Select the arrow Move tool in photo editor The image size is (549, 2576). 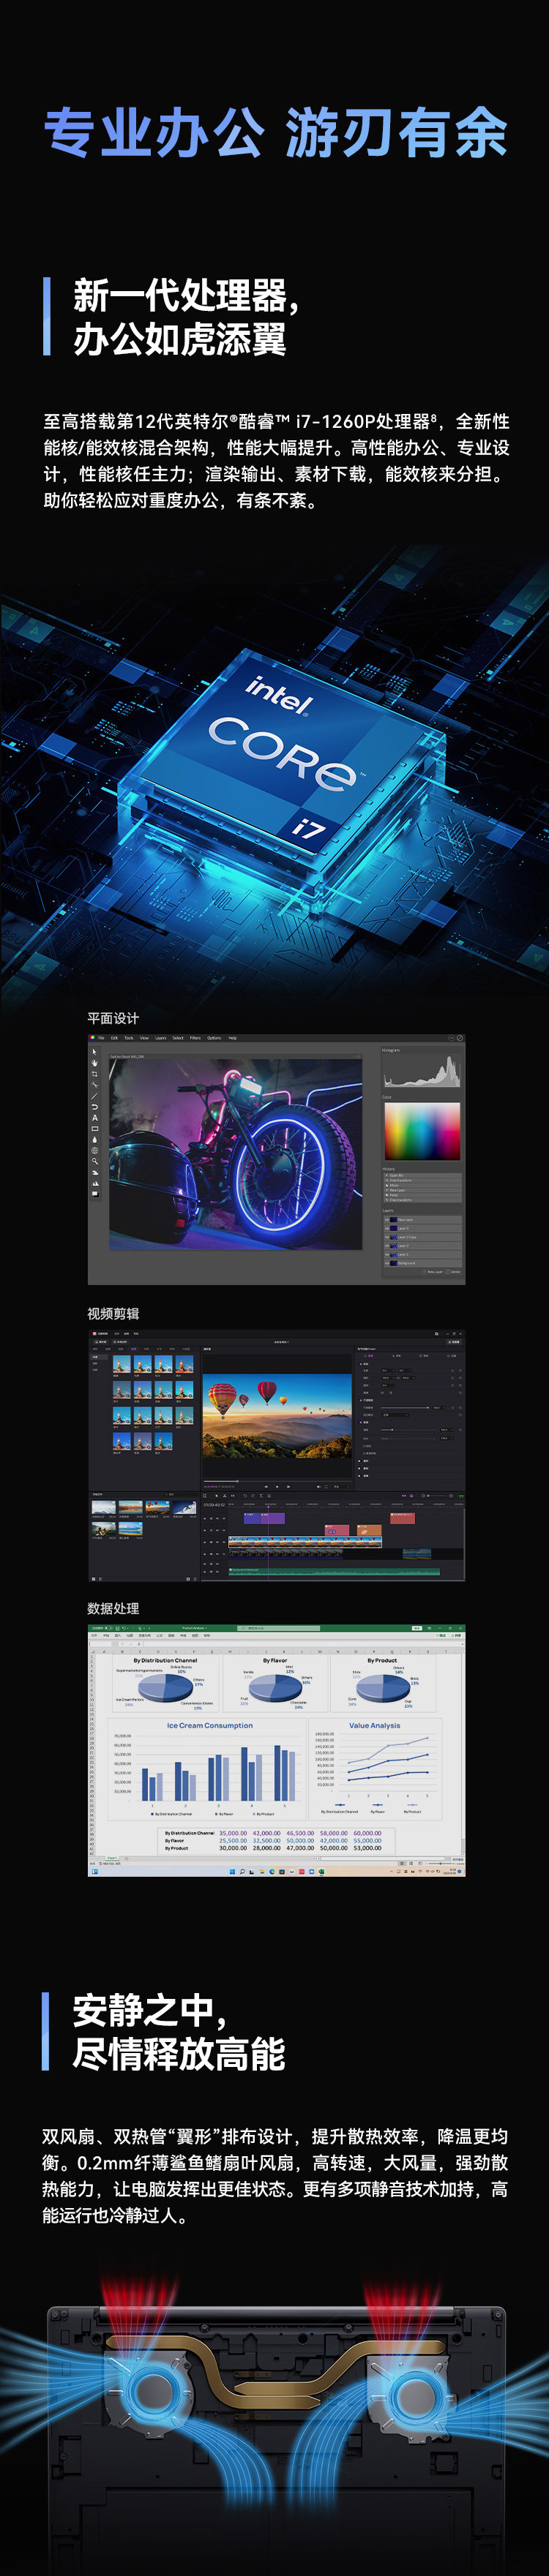pyautogui.click(x=95, y=1052)
